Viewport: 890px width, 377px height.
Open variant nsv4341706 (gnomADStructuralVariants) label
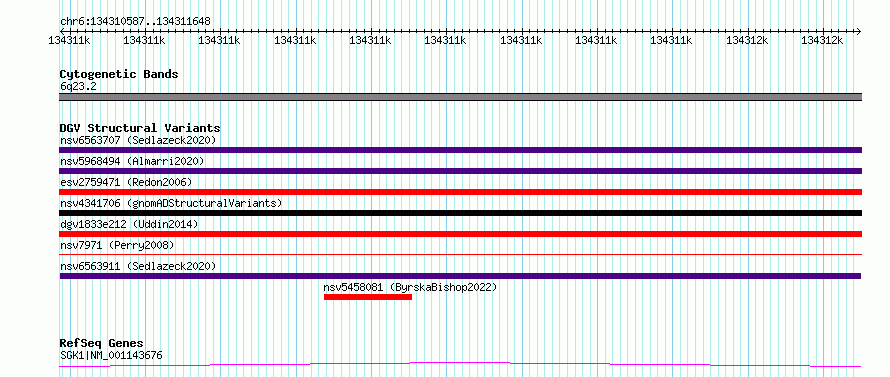tap(171, 203)
